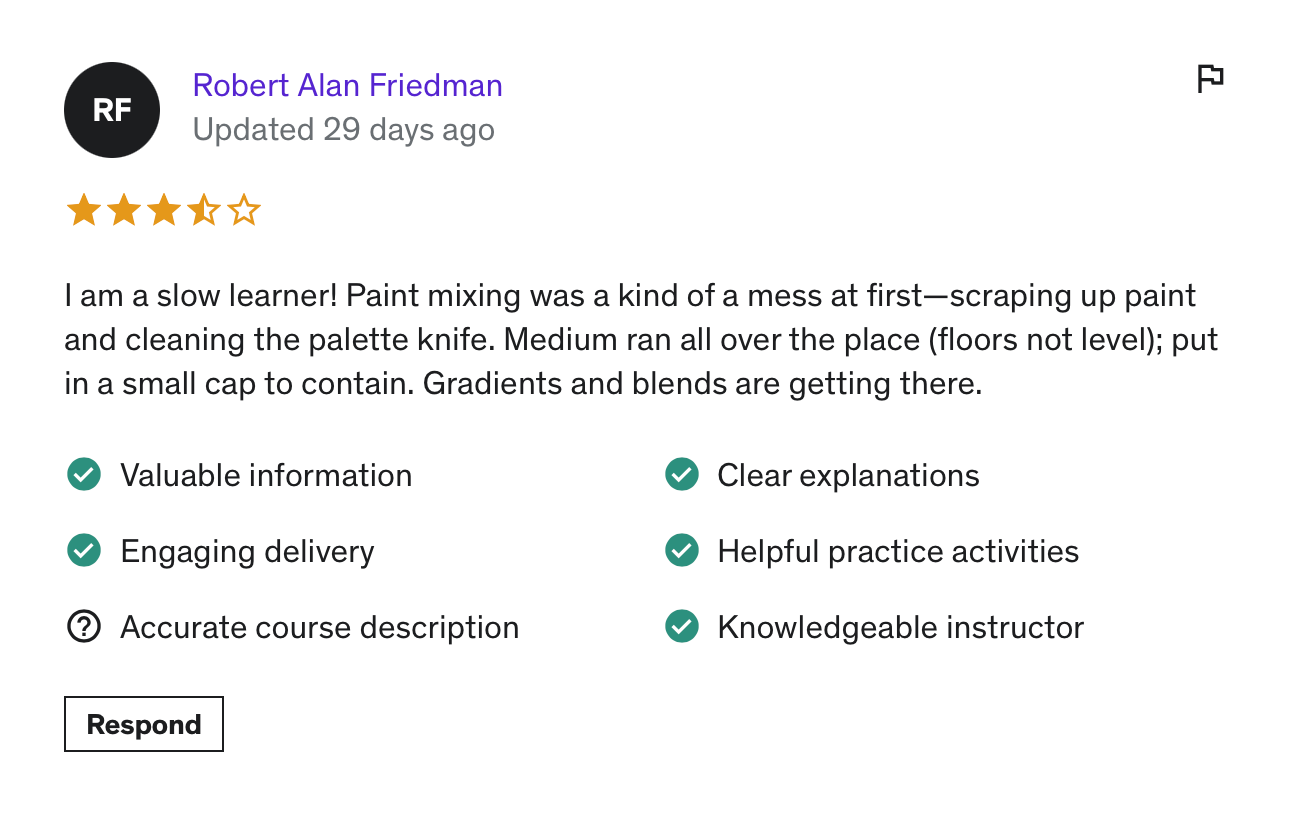This screenshot has height=816, width=1290.
Task: Click the question mark beside Accurate course description
Action: (84, 627)
